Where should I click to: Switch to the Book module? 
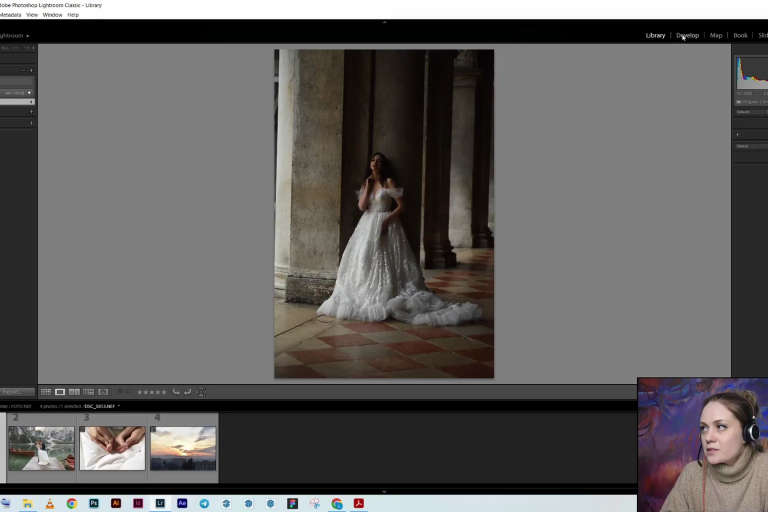tap(740, 35)
